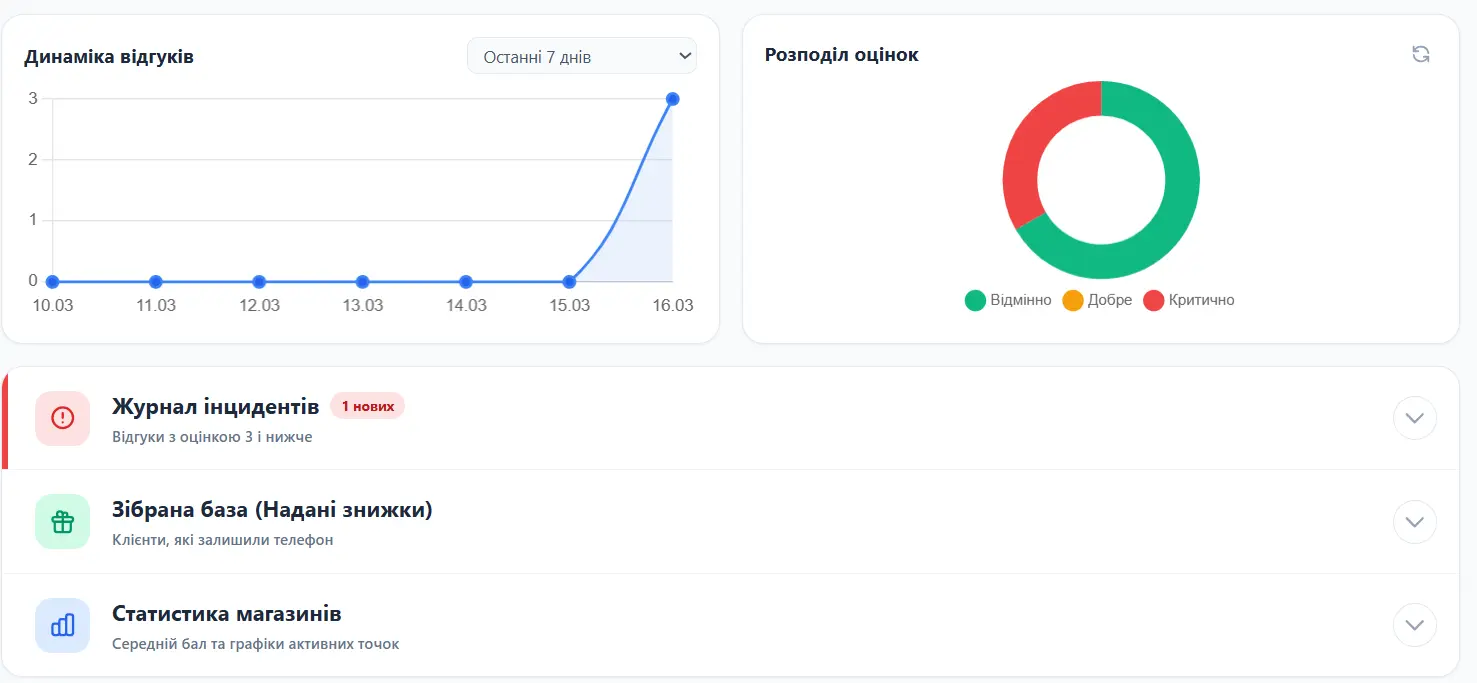Image resolution: width=1477 pixels, height=683 pixels.
Task: Click the data point for 16.03
Action: pyautogui.click(x=672, y=99)
